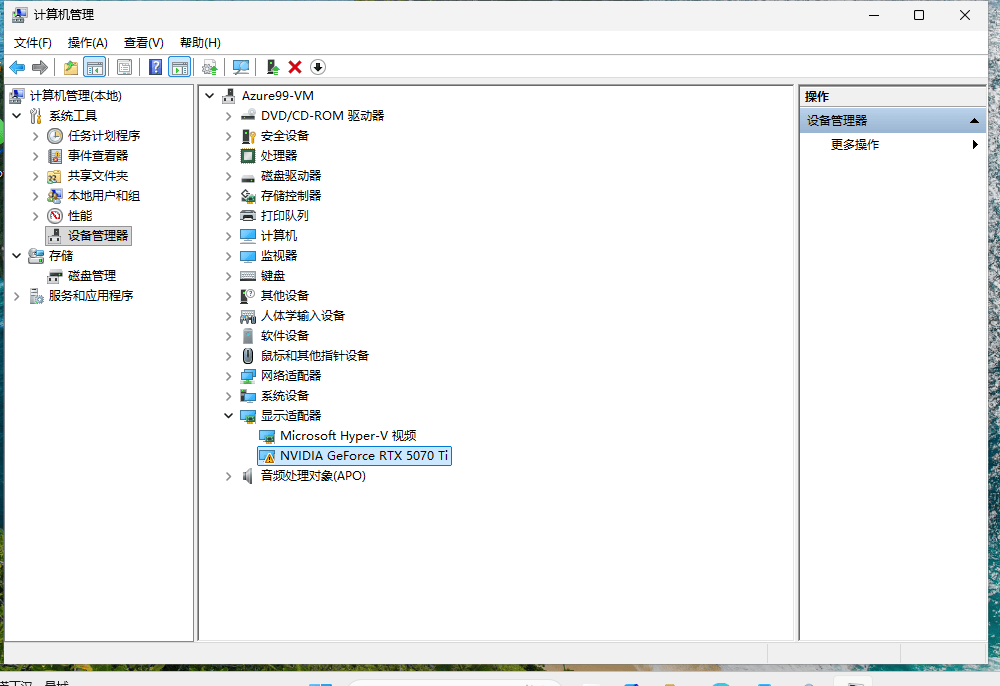
Task: Select NVIDIA GeForce RTX 5070 Ti device
Action: click(364, 455)
